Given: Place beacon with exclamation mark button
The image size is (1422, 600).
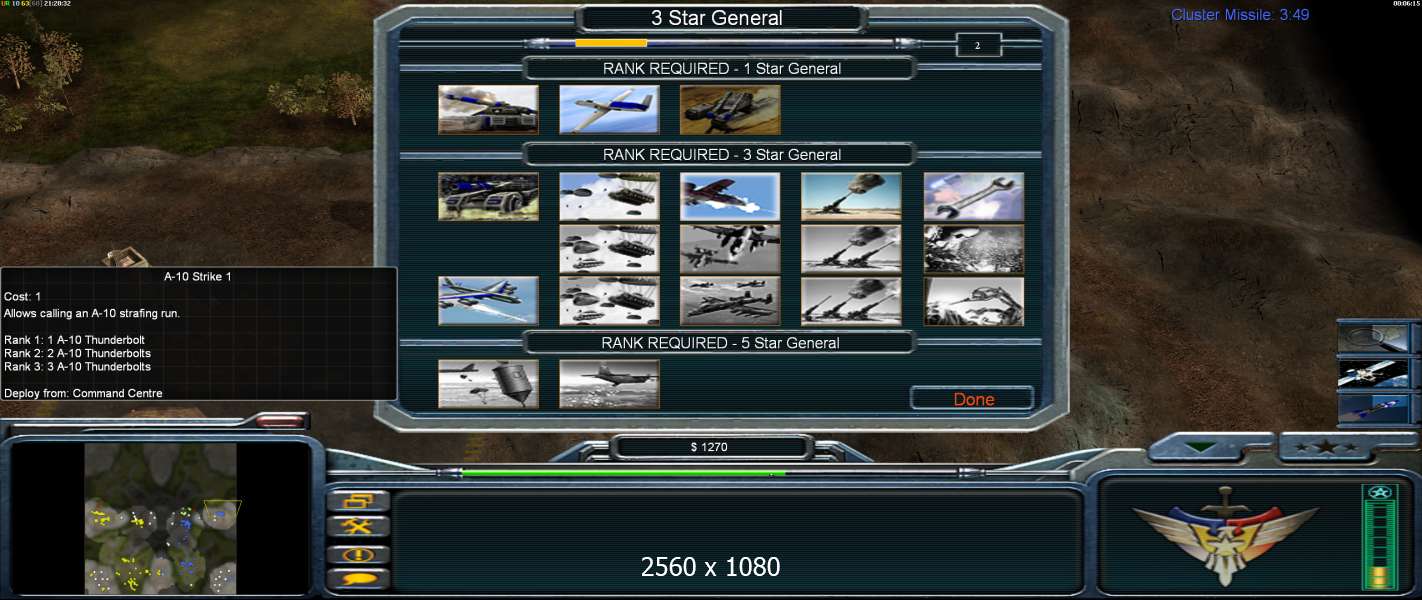Looking at the screenshot, I should click(x=358, y=553).
